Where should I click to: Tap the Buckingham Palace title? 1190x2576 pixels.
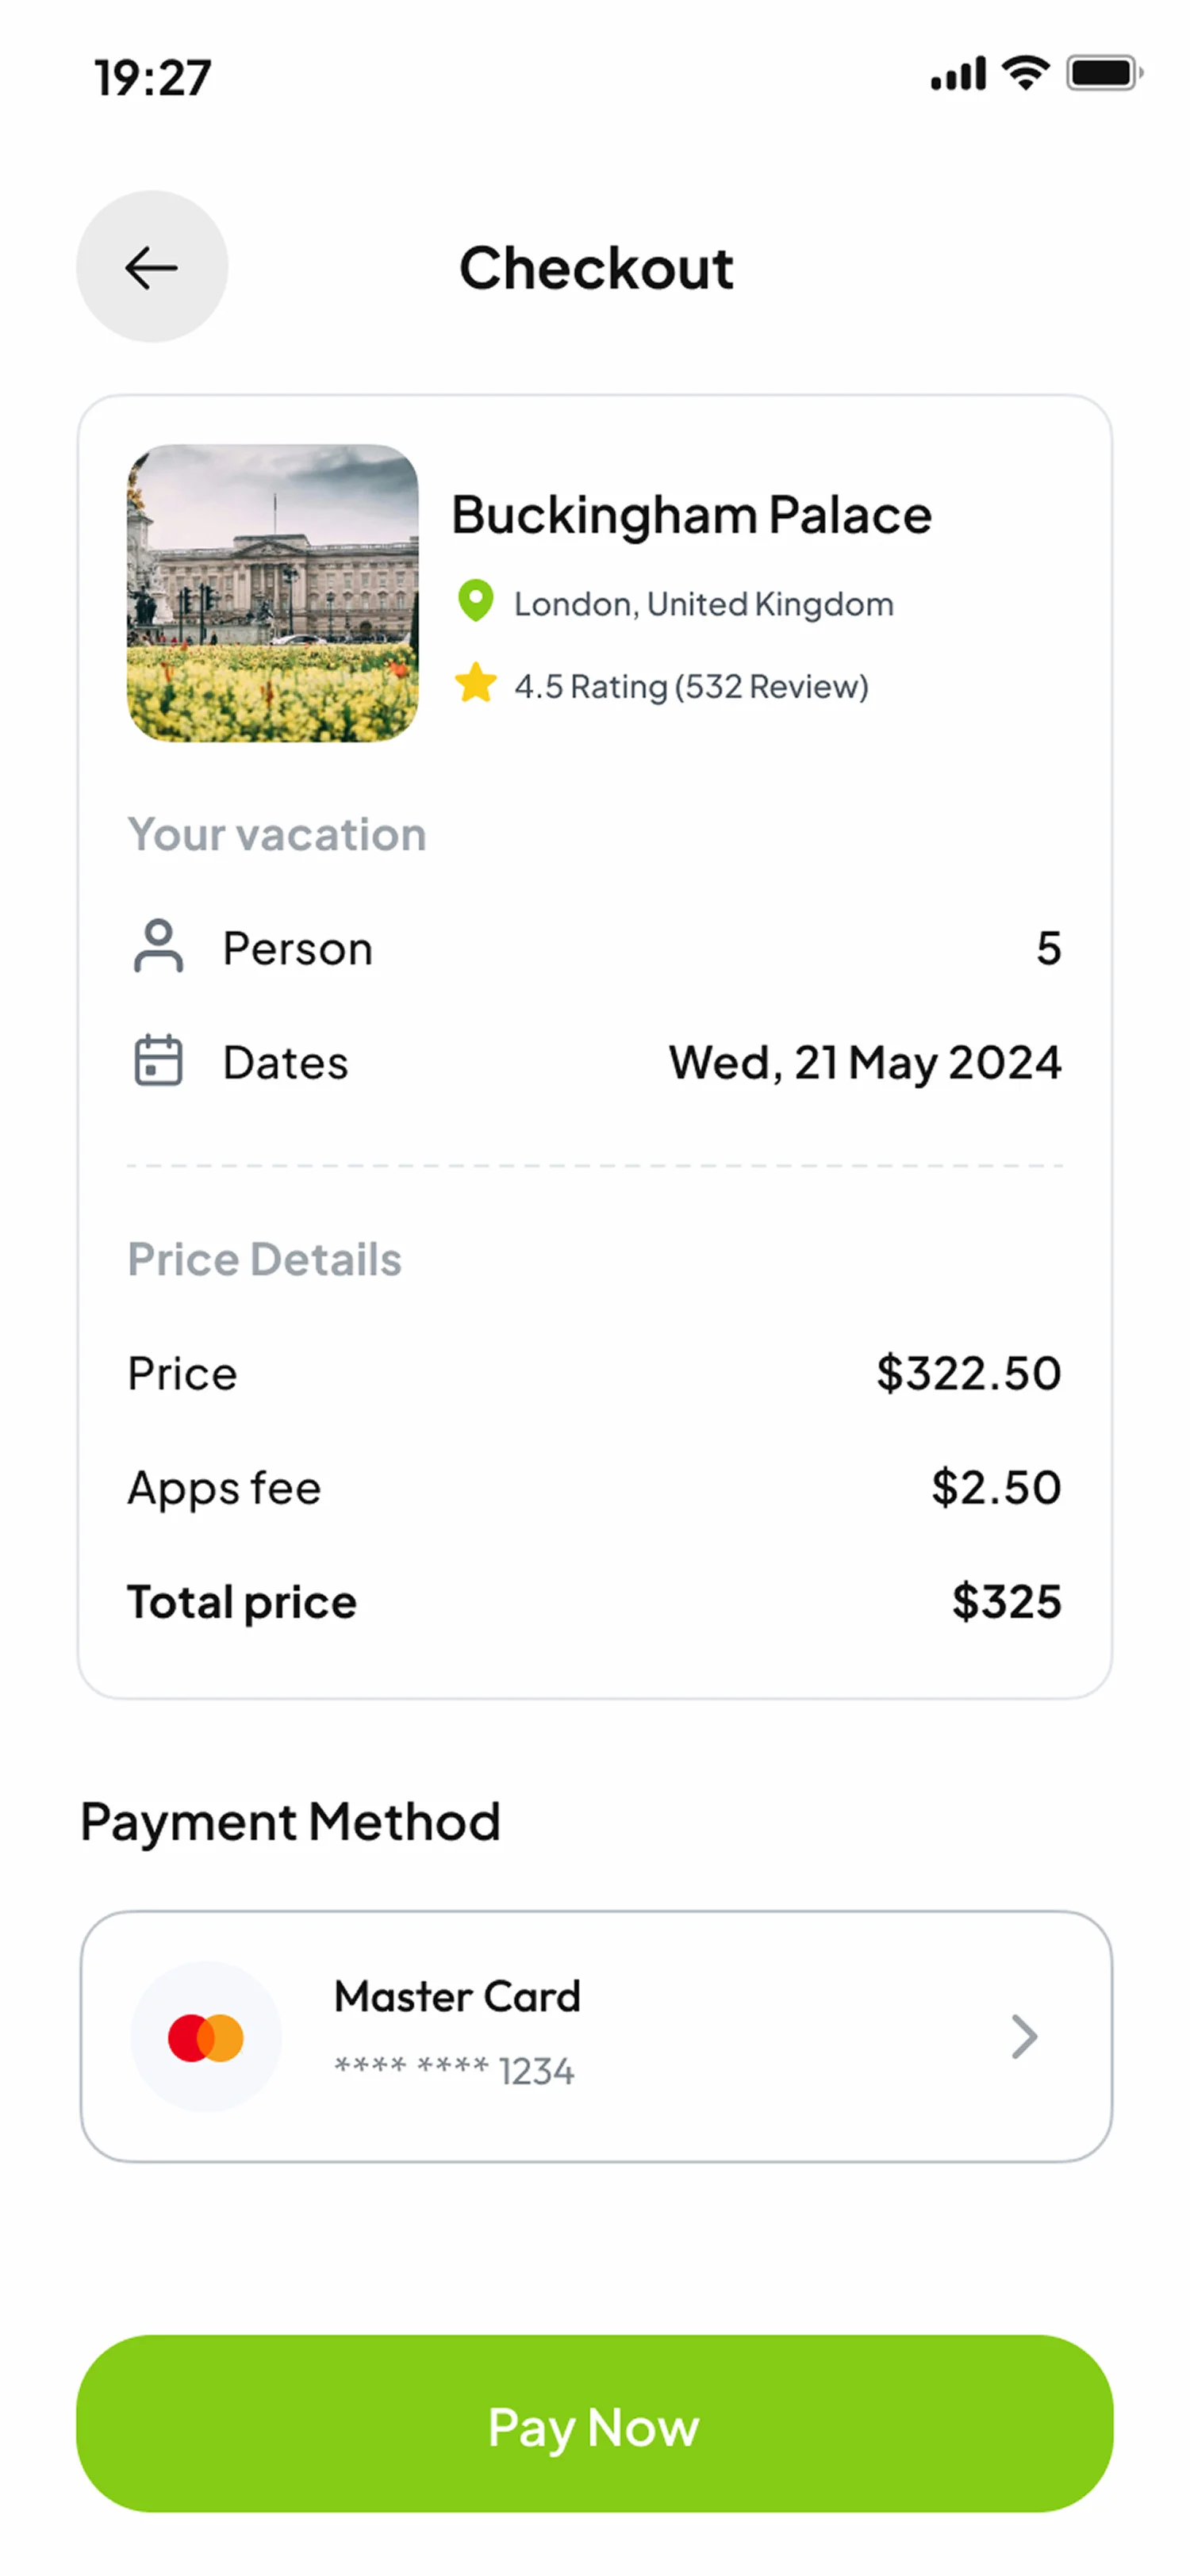click(x=691, y=515)
